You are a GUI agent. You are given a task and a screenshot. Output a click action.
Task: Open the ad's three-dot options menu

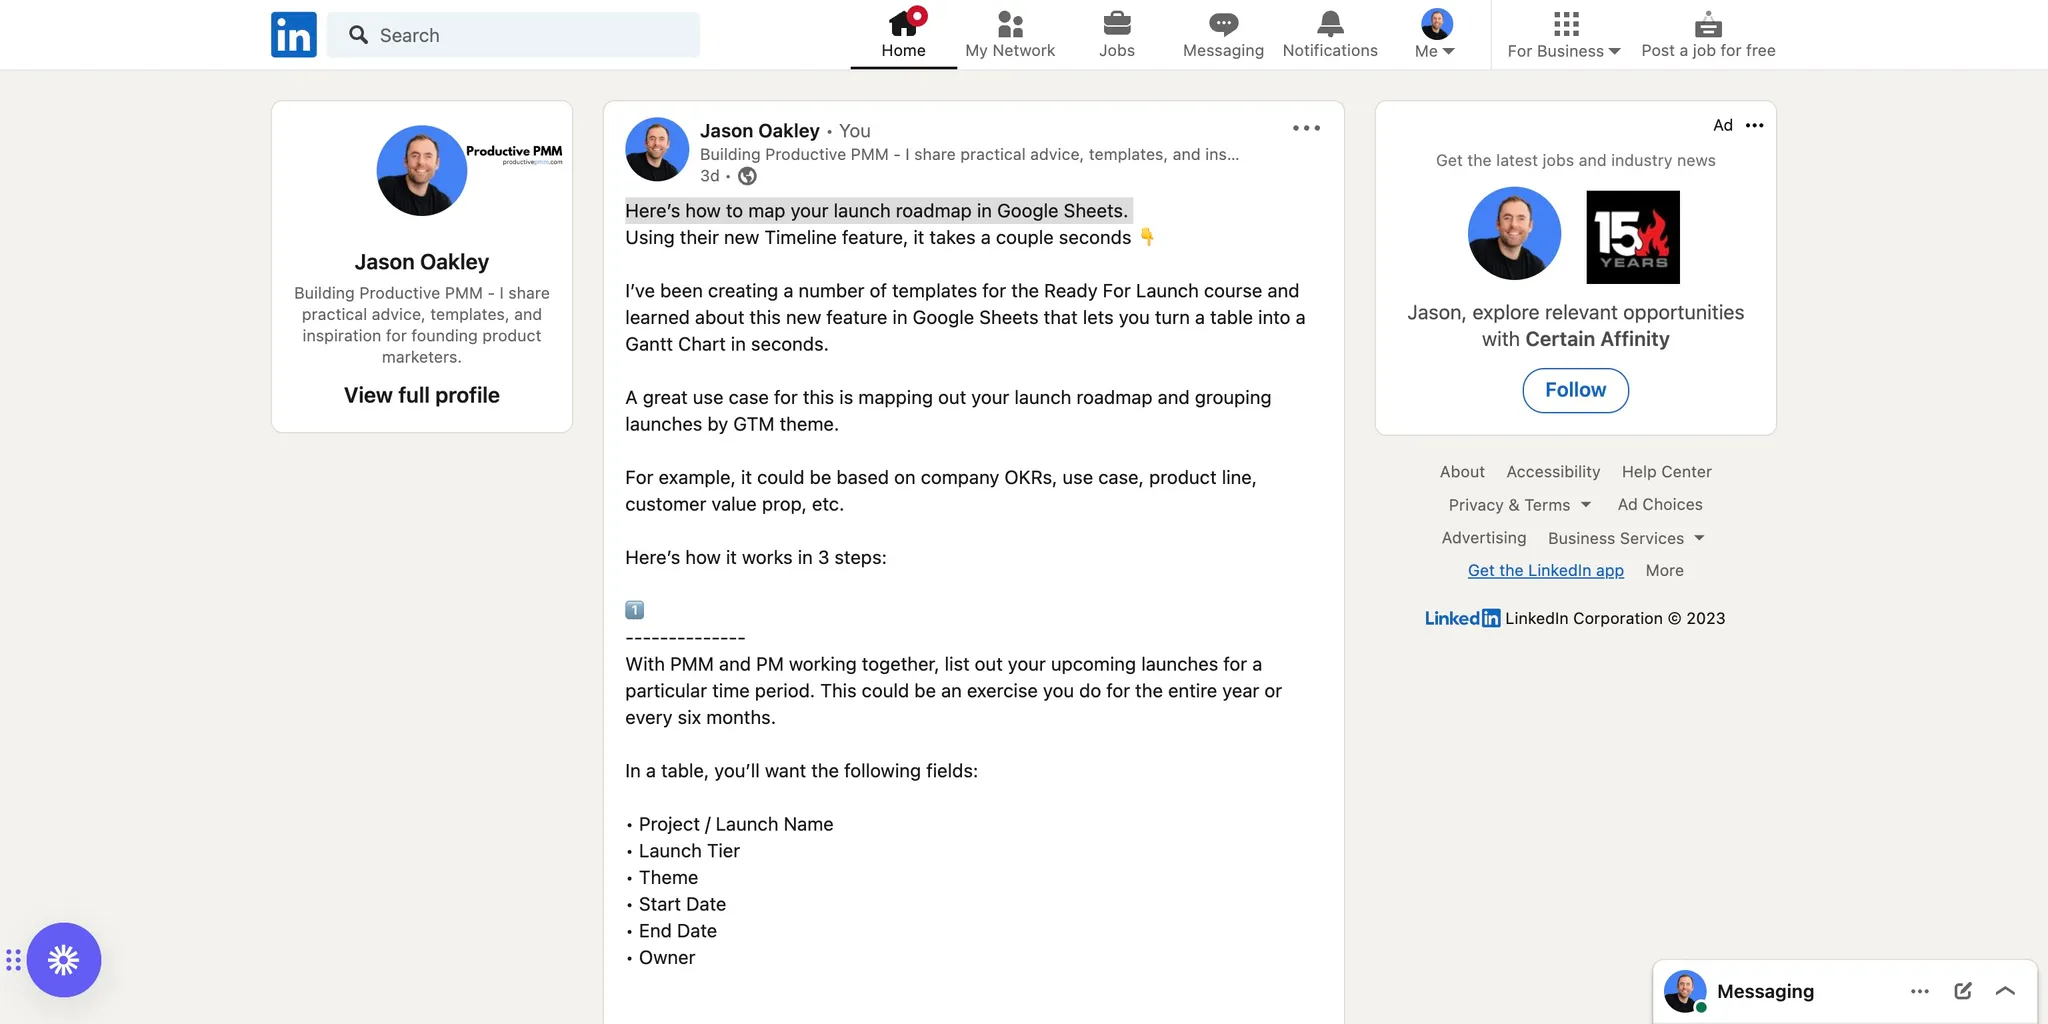pyautogui.click(x=1755, y=125)
